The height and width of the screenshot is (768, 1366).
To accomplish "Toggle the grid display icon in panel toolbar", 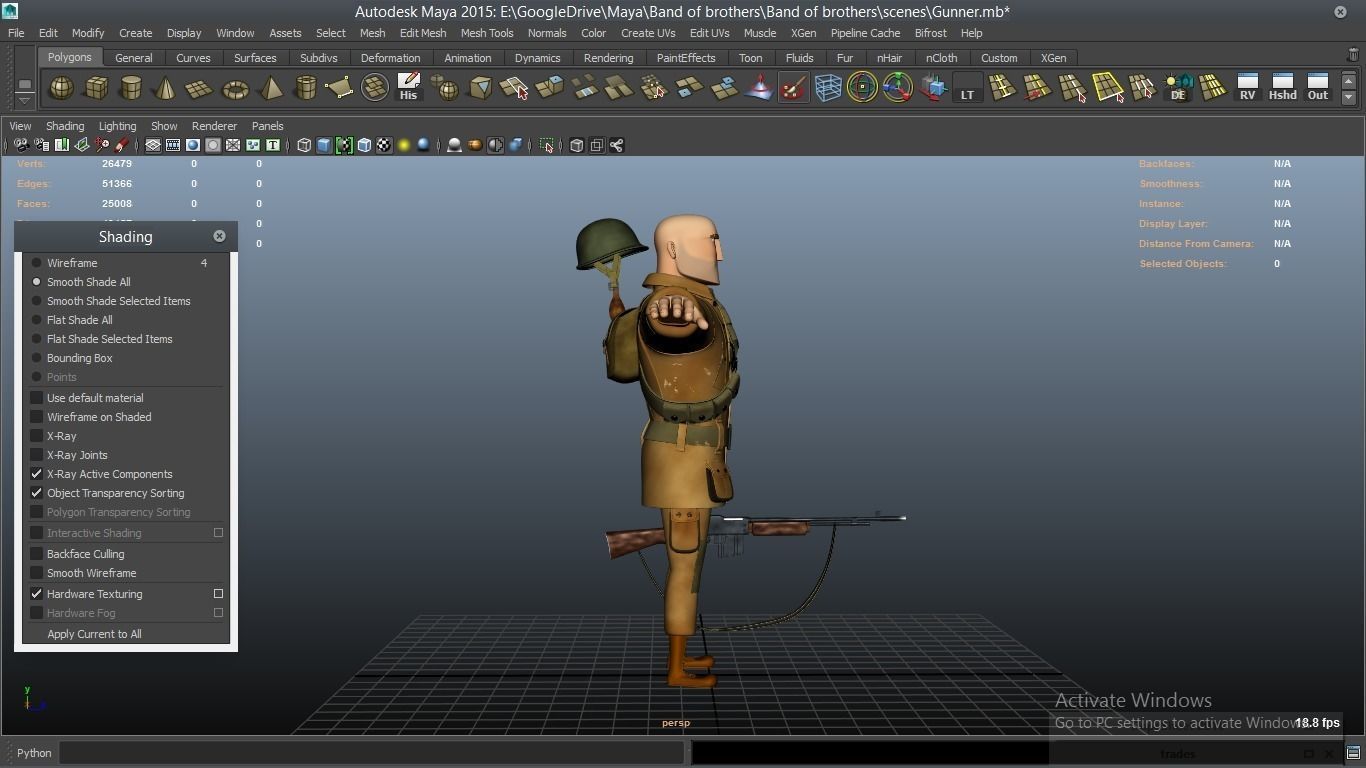I will 153,146.
